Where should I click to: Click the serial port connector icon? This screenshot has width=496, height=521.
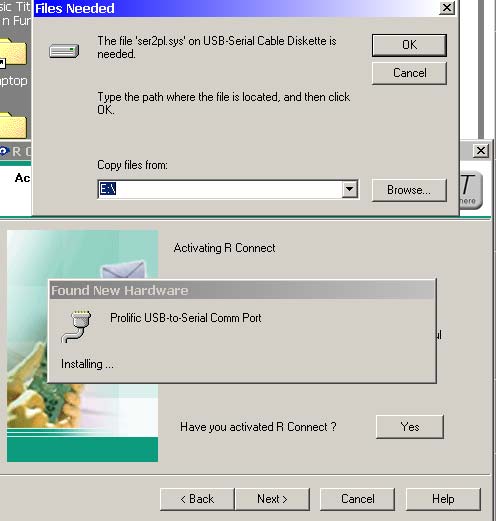pyautogui.click(x=77, y=327)
